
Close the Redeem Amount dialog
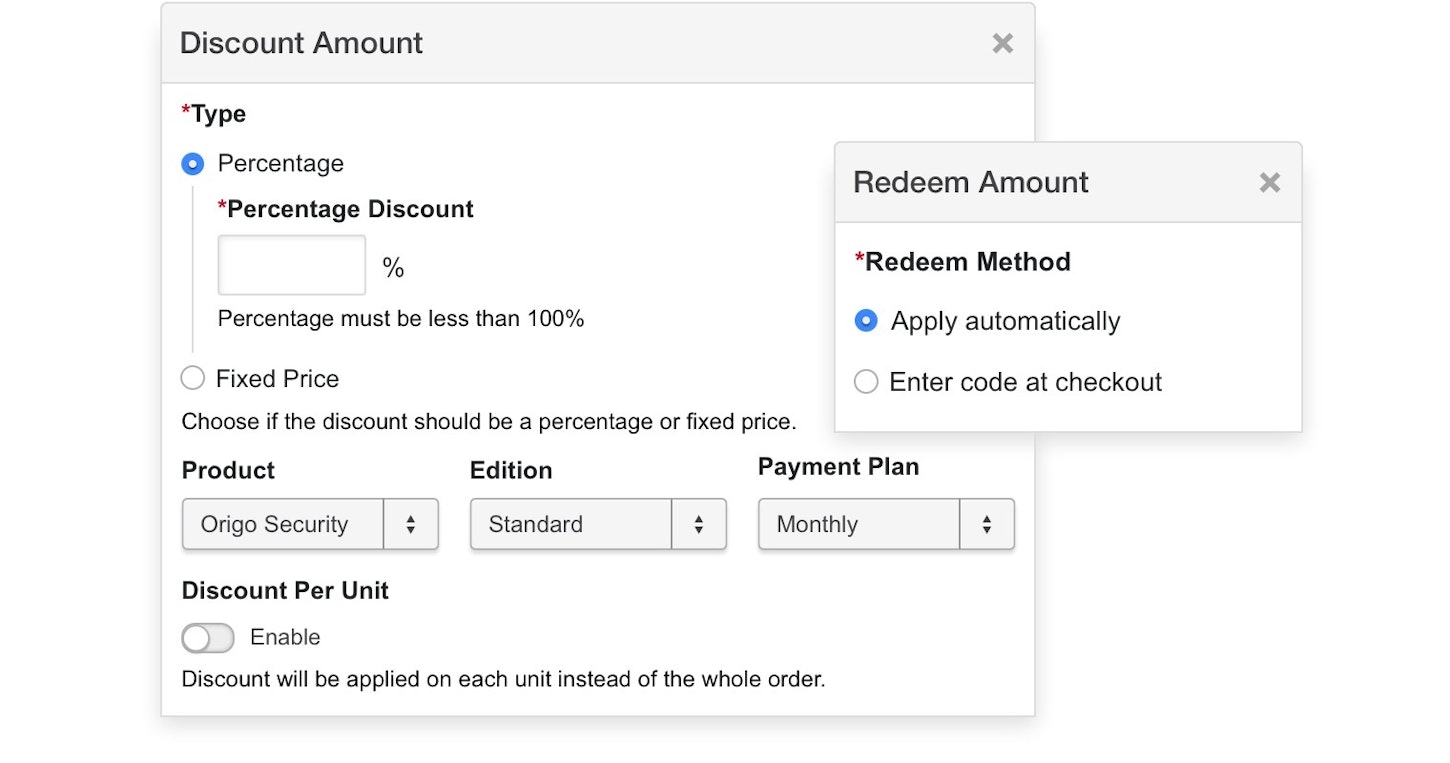tap(1269, 182)
